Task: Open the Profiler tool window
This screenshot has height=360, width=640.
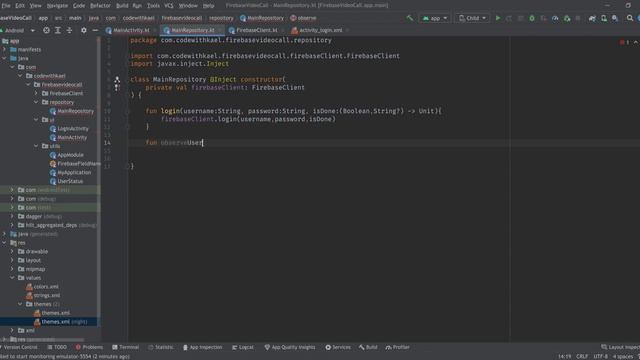Action: coord(398,347)
